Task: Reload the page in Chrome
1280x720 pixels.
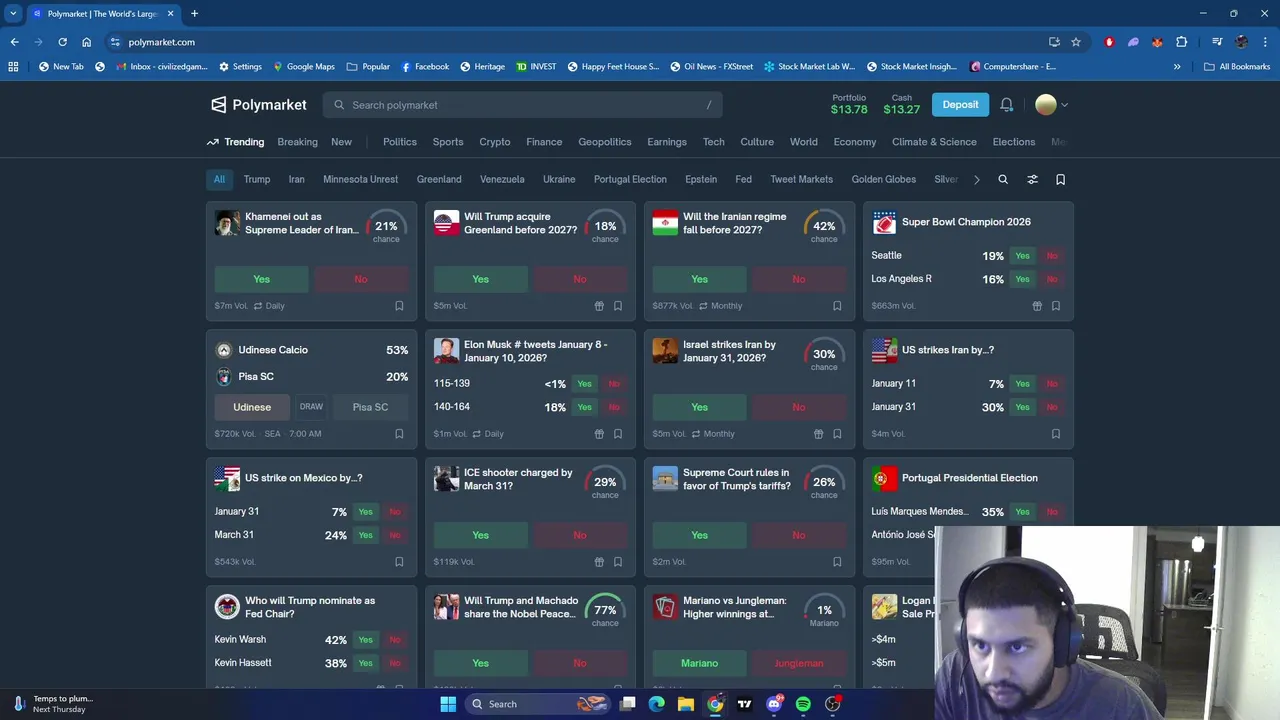Action: [62, 42]
